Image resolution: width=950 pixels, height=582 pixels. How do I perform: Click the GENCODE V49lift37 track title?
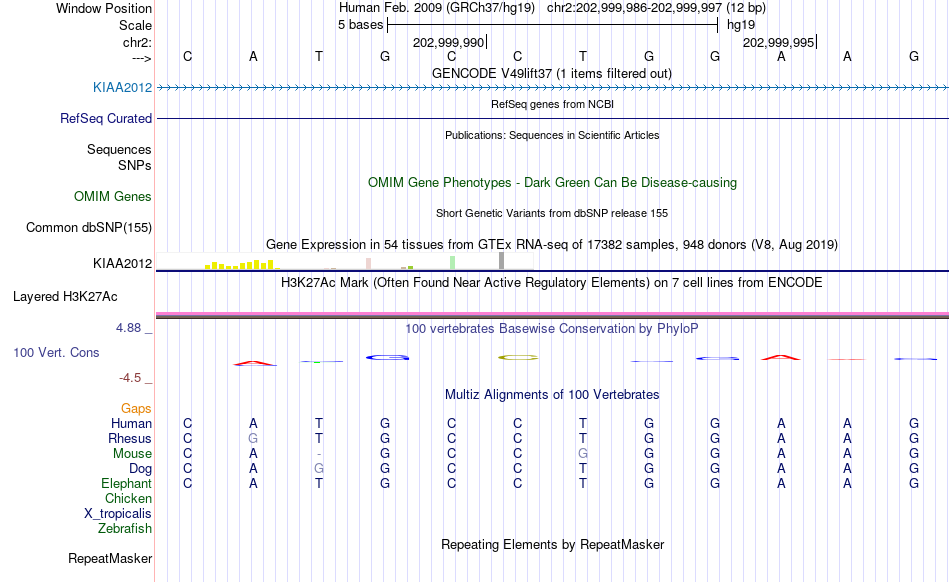[552, 73]
